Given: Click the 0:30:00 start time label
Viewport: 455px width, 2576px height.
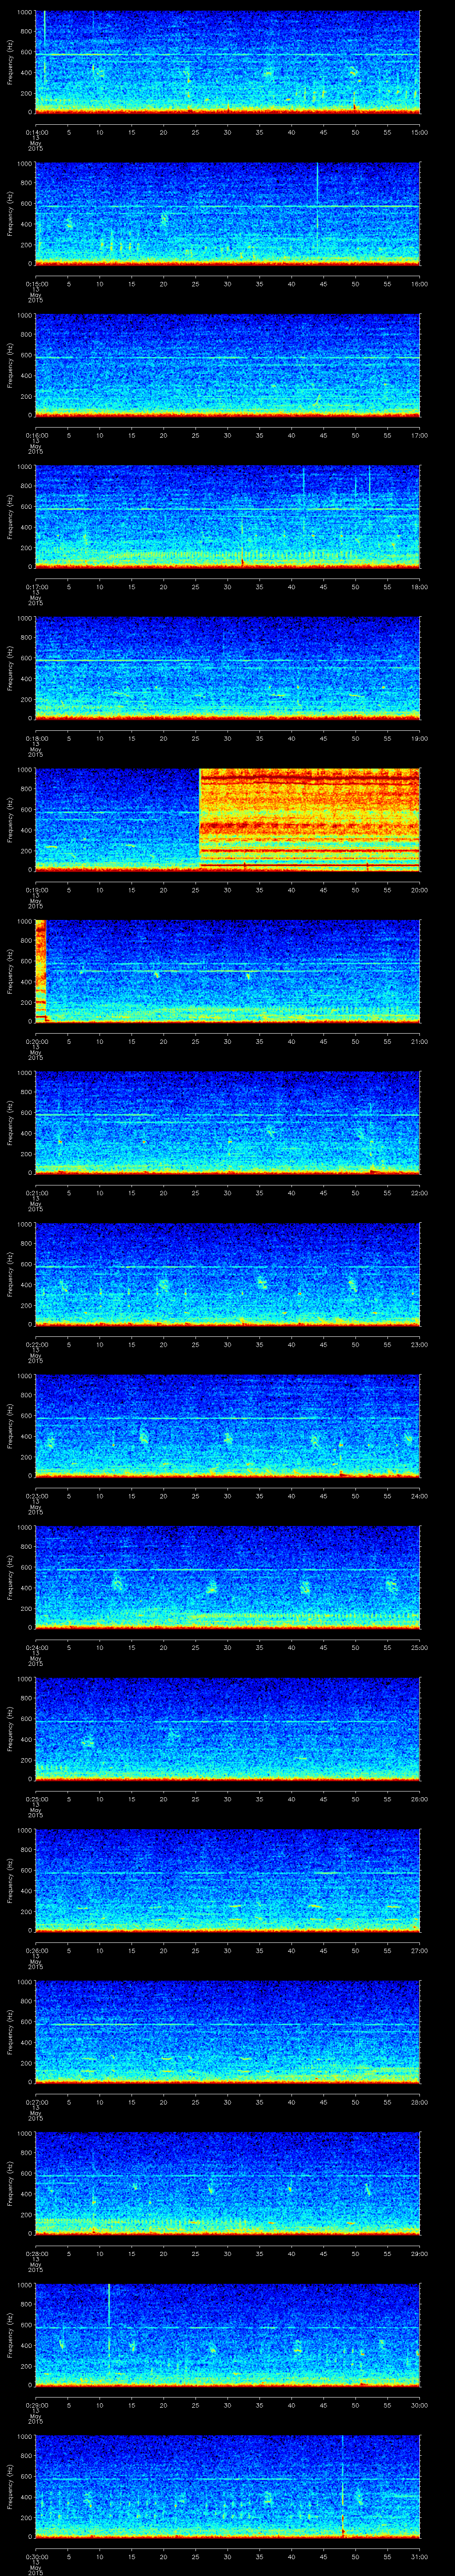Looking at the screenshot, I should 36,2556.
